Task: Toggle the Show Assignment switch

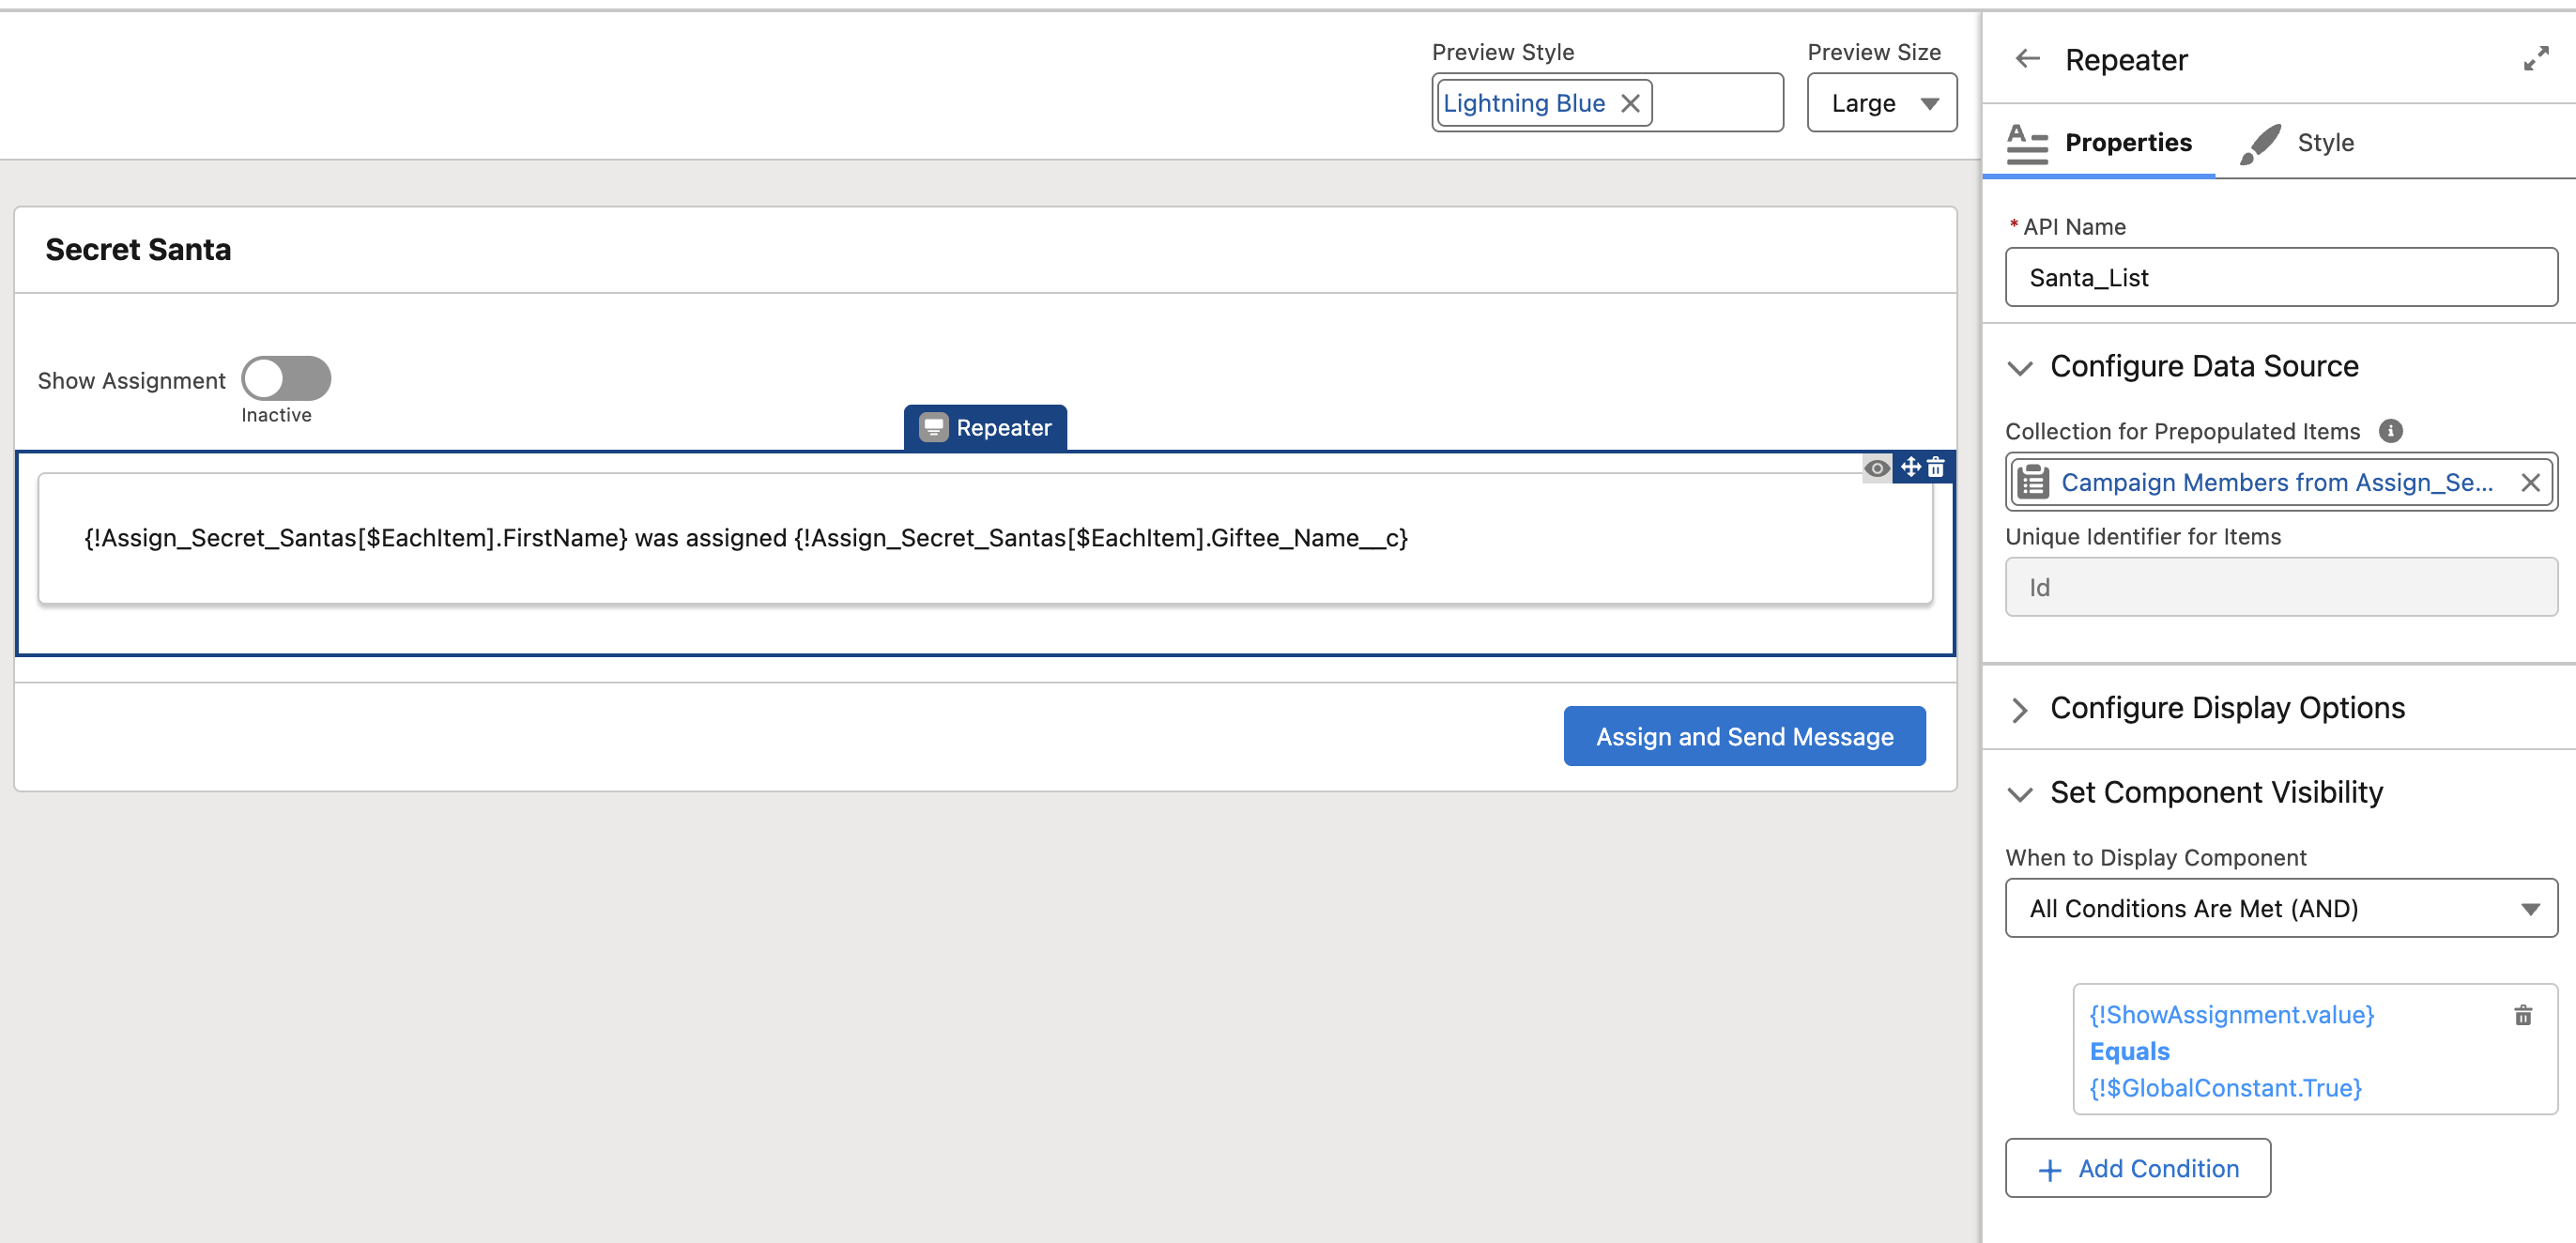Action: point(286,379)
